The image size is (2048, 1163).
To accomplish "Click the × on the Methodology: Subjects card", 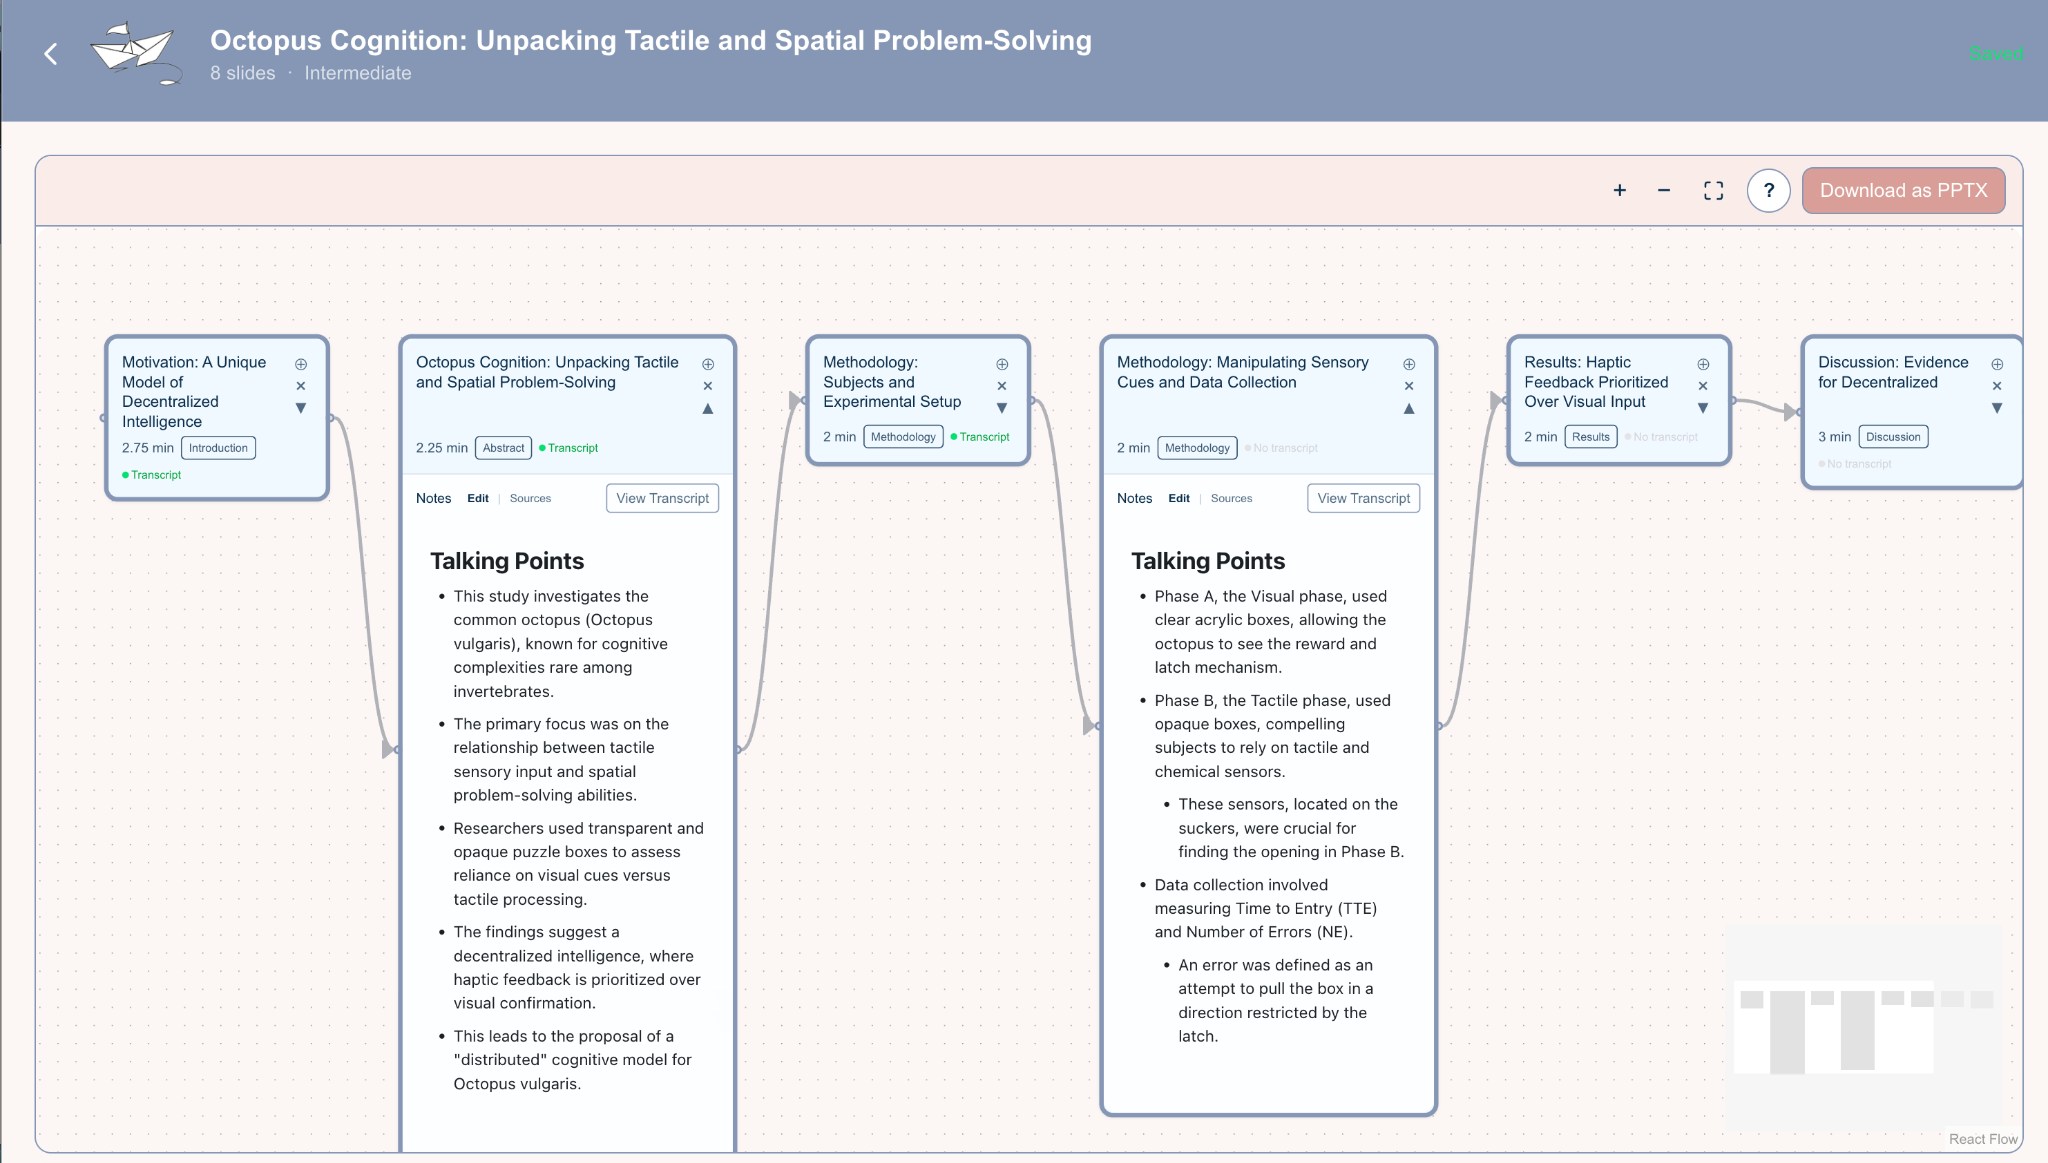I will point(1002,385).
